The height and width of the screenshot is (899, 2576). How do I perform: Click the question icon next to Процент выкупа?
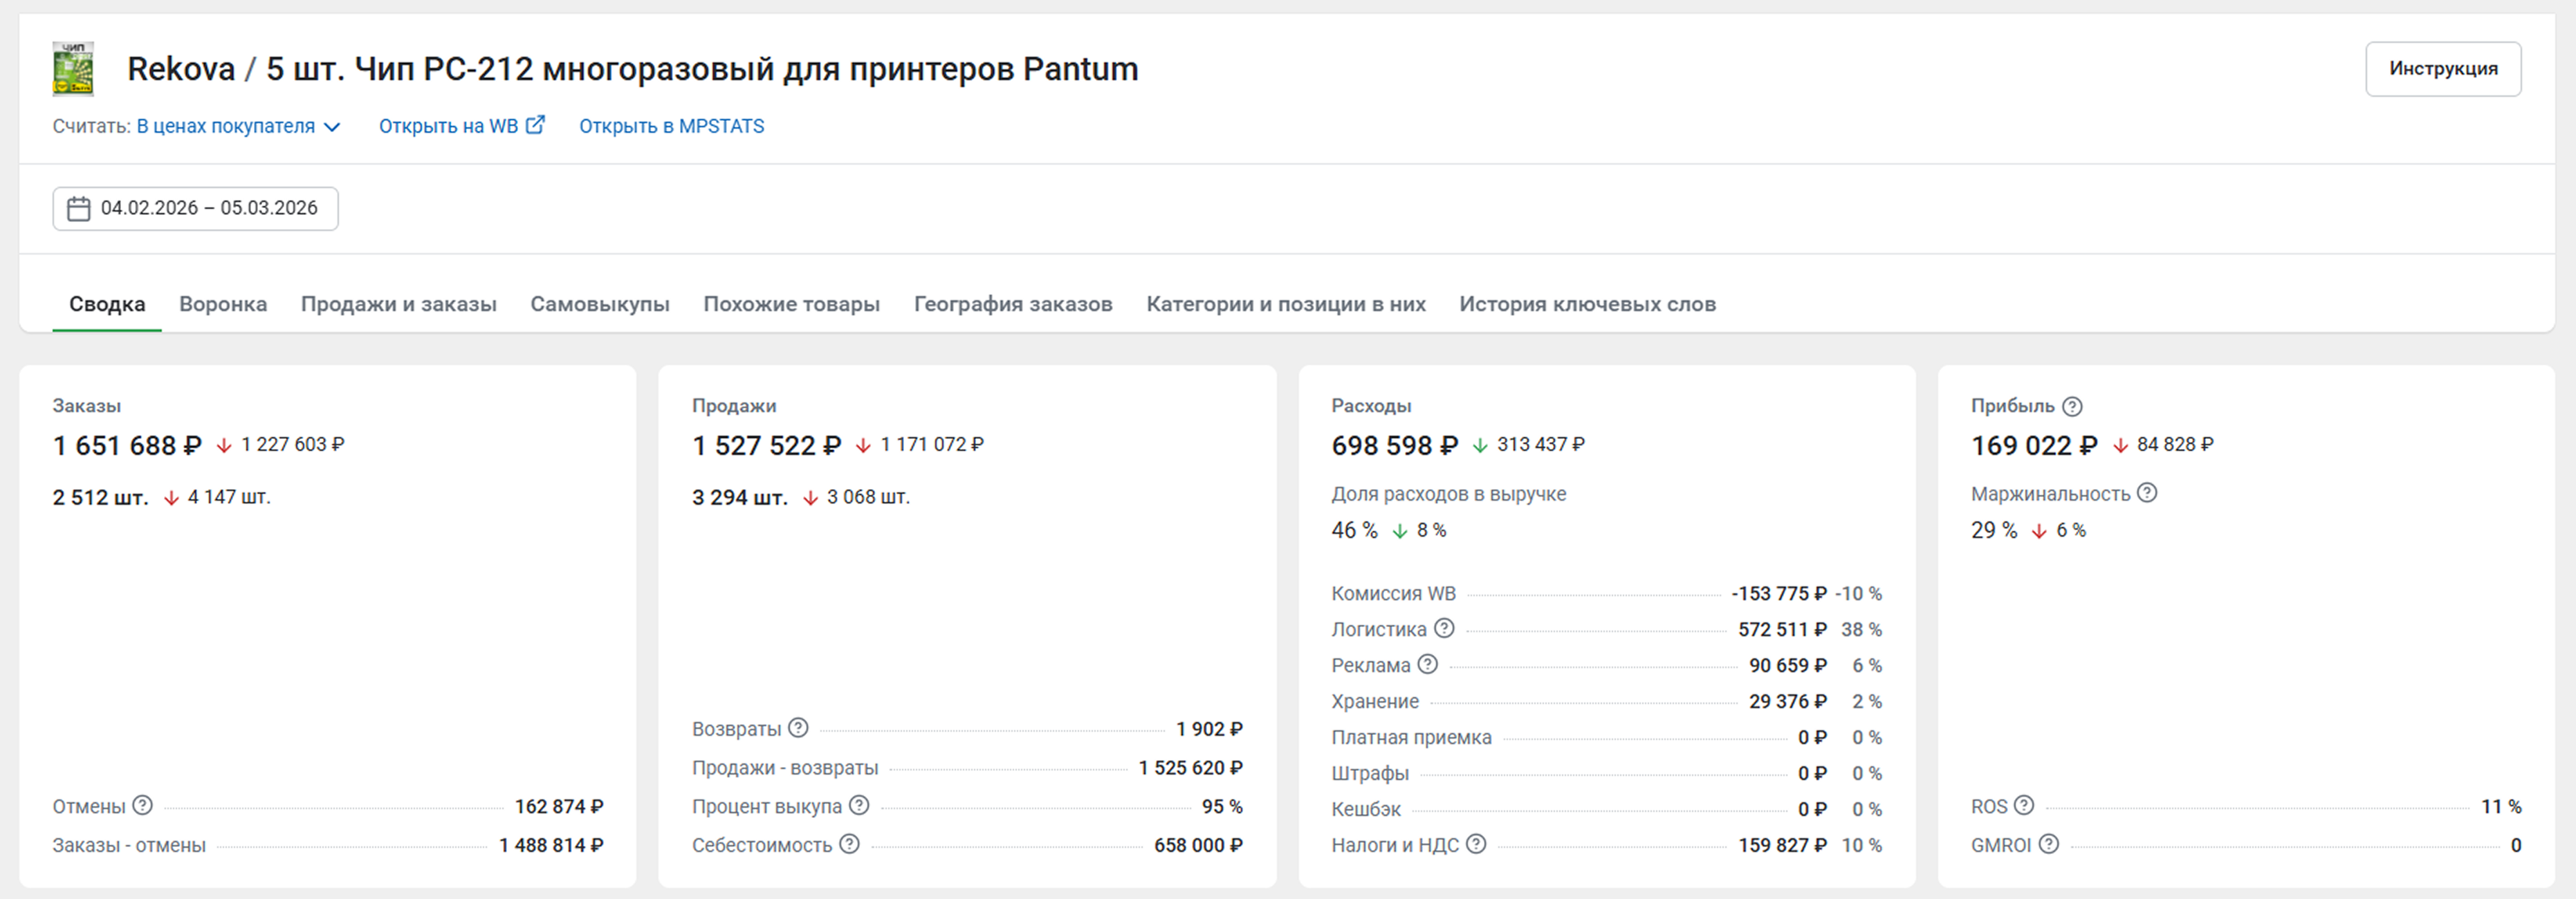[859, 805]
